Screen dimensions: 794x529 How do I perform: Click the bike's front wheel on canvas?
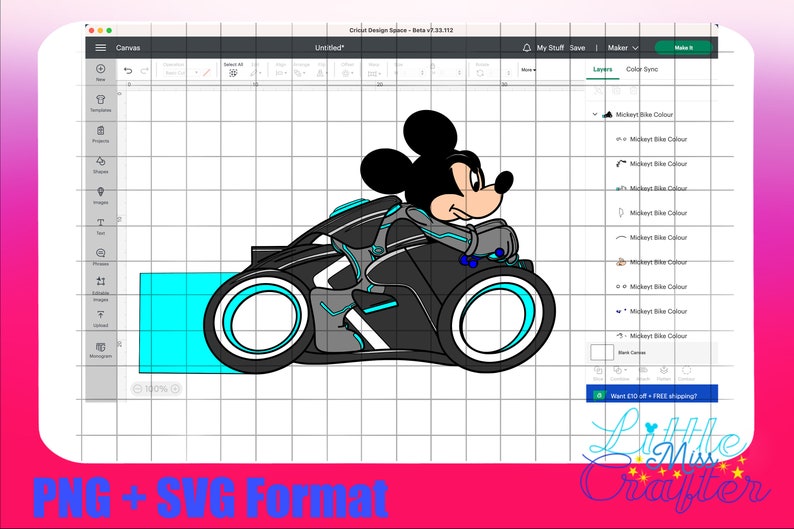(x=498, y=319)
